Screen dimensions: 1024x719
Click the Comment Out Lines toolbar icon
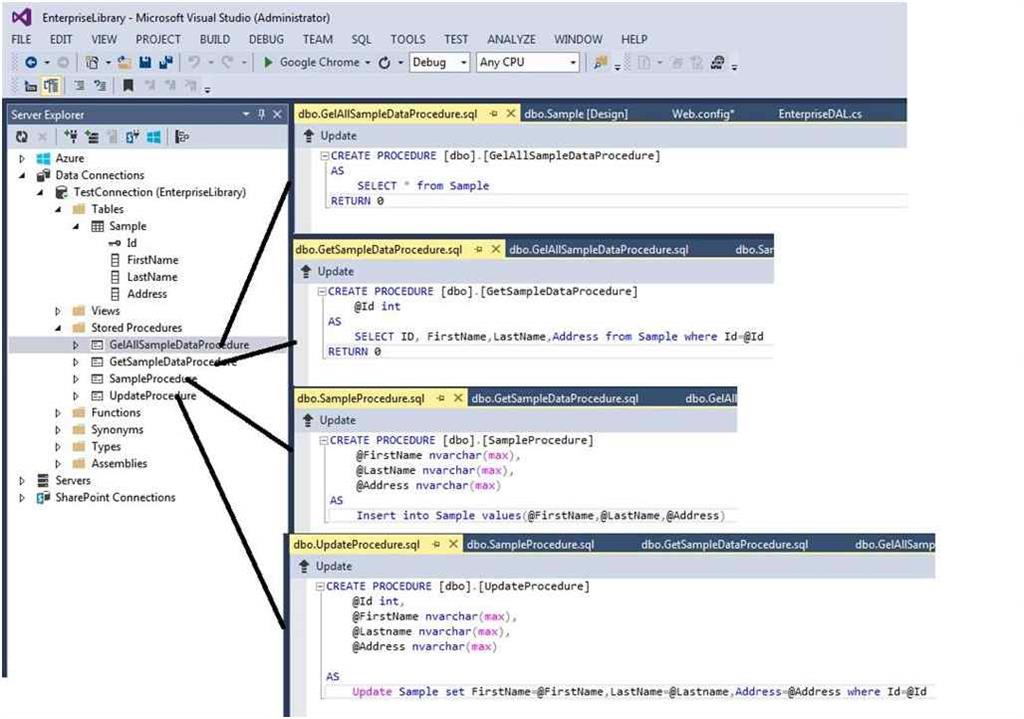79,86
